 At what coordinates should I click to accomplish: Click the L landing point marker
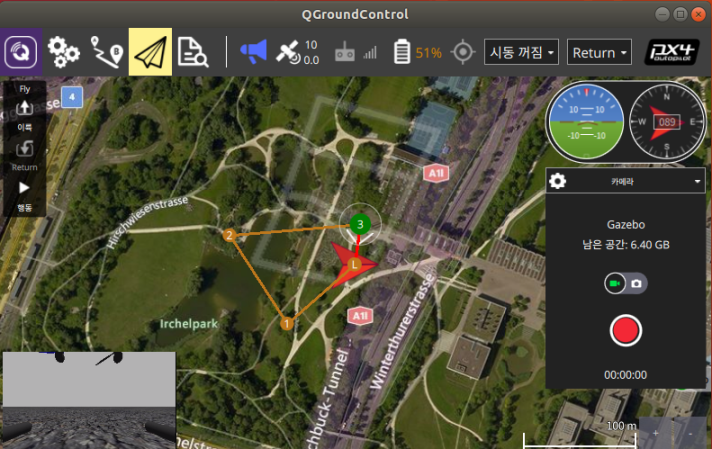point(354,264)
